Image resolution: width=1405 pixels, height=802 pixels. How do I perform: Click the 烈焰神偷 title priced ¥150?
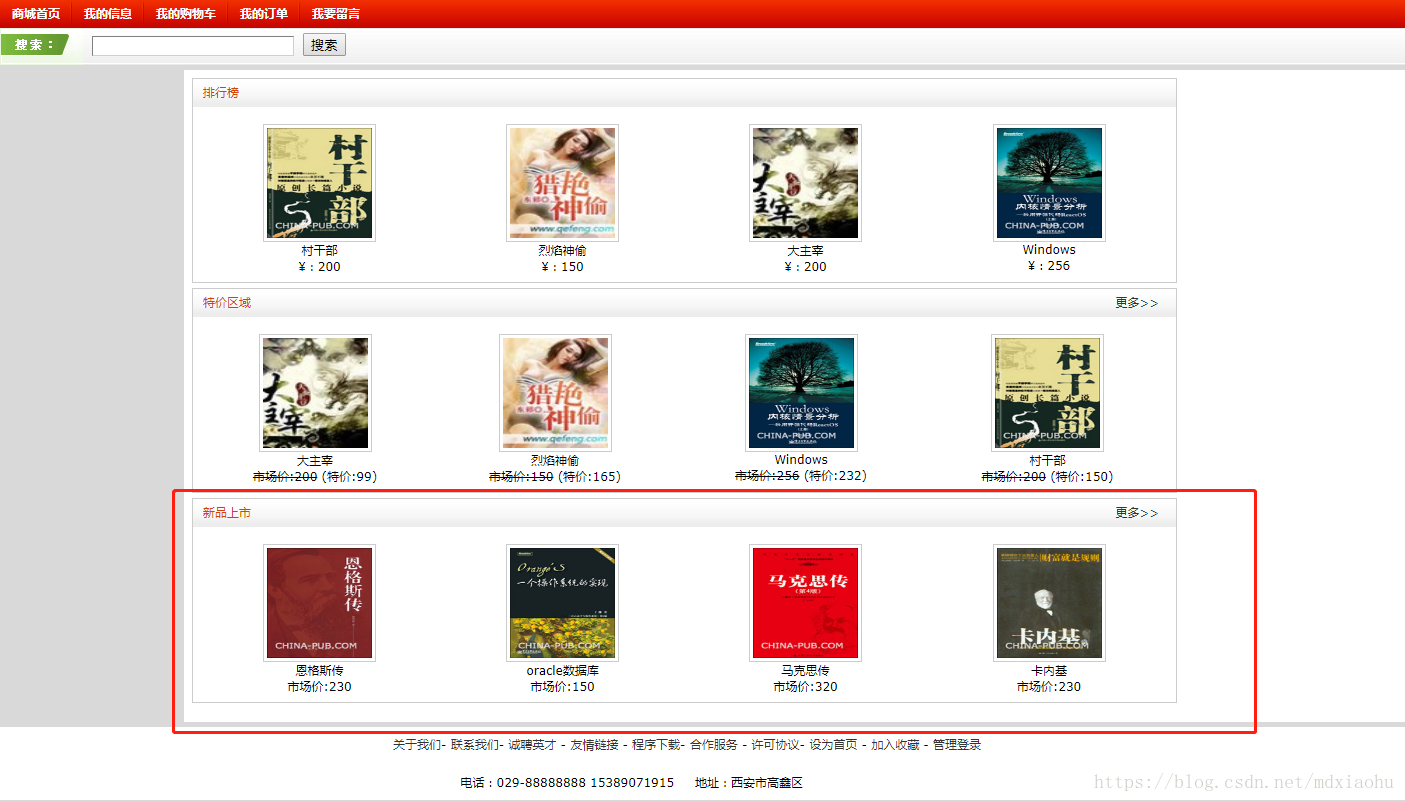[562, 250]
